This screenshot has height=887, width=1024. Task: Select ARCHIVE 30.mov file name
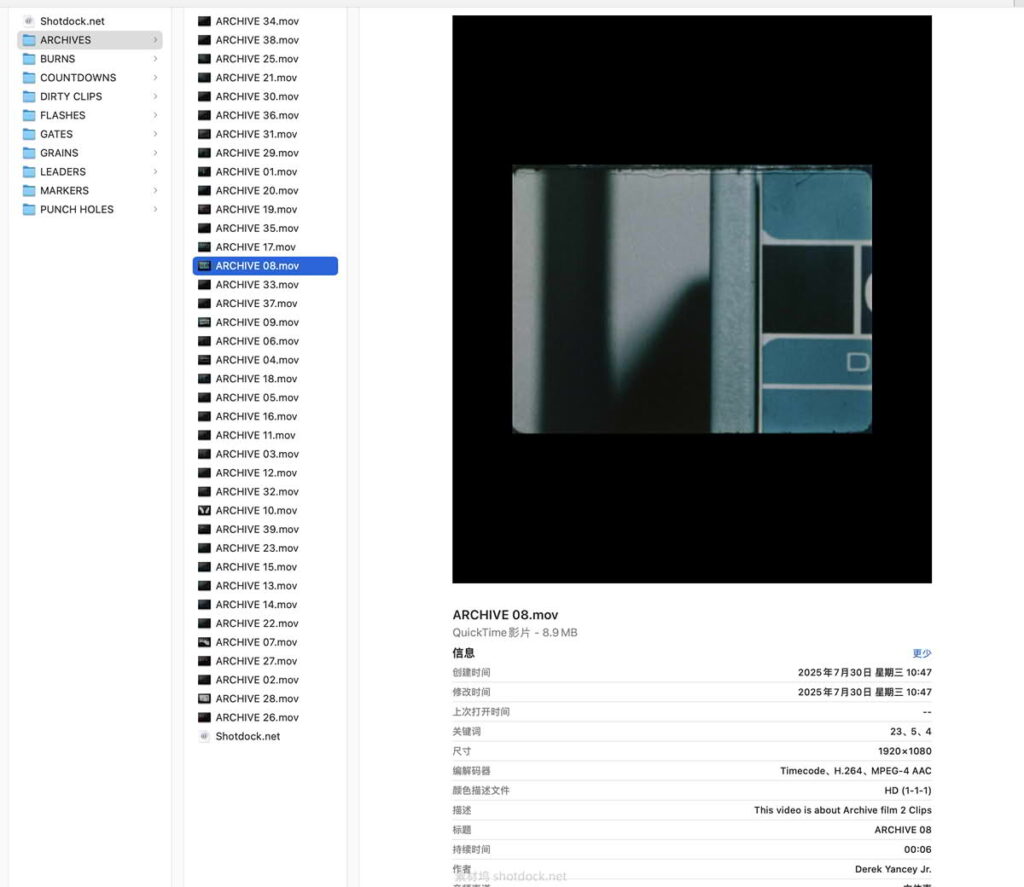[x=257, y=97]
